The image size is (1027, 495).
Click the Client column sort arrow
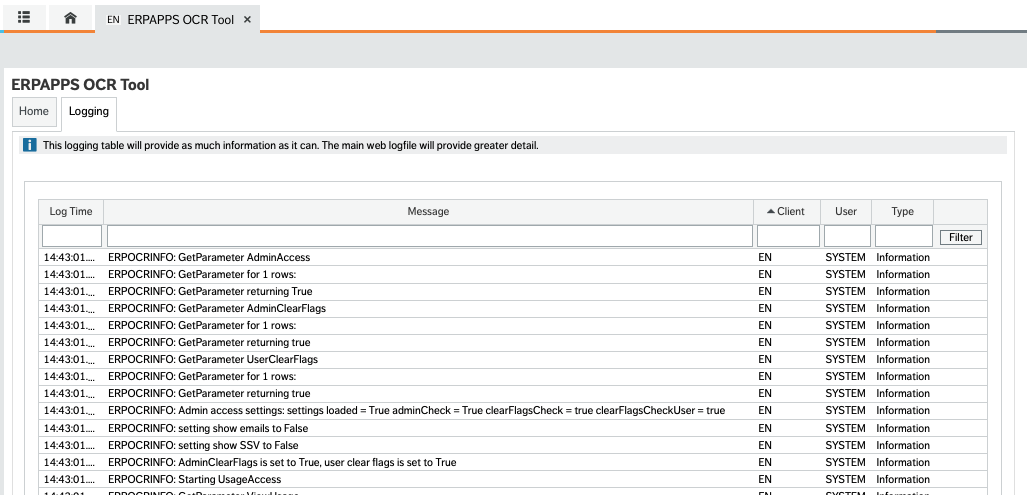pyautogui.click(x=770, y=211)
